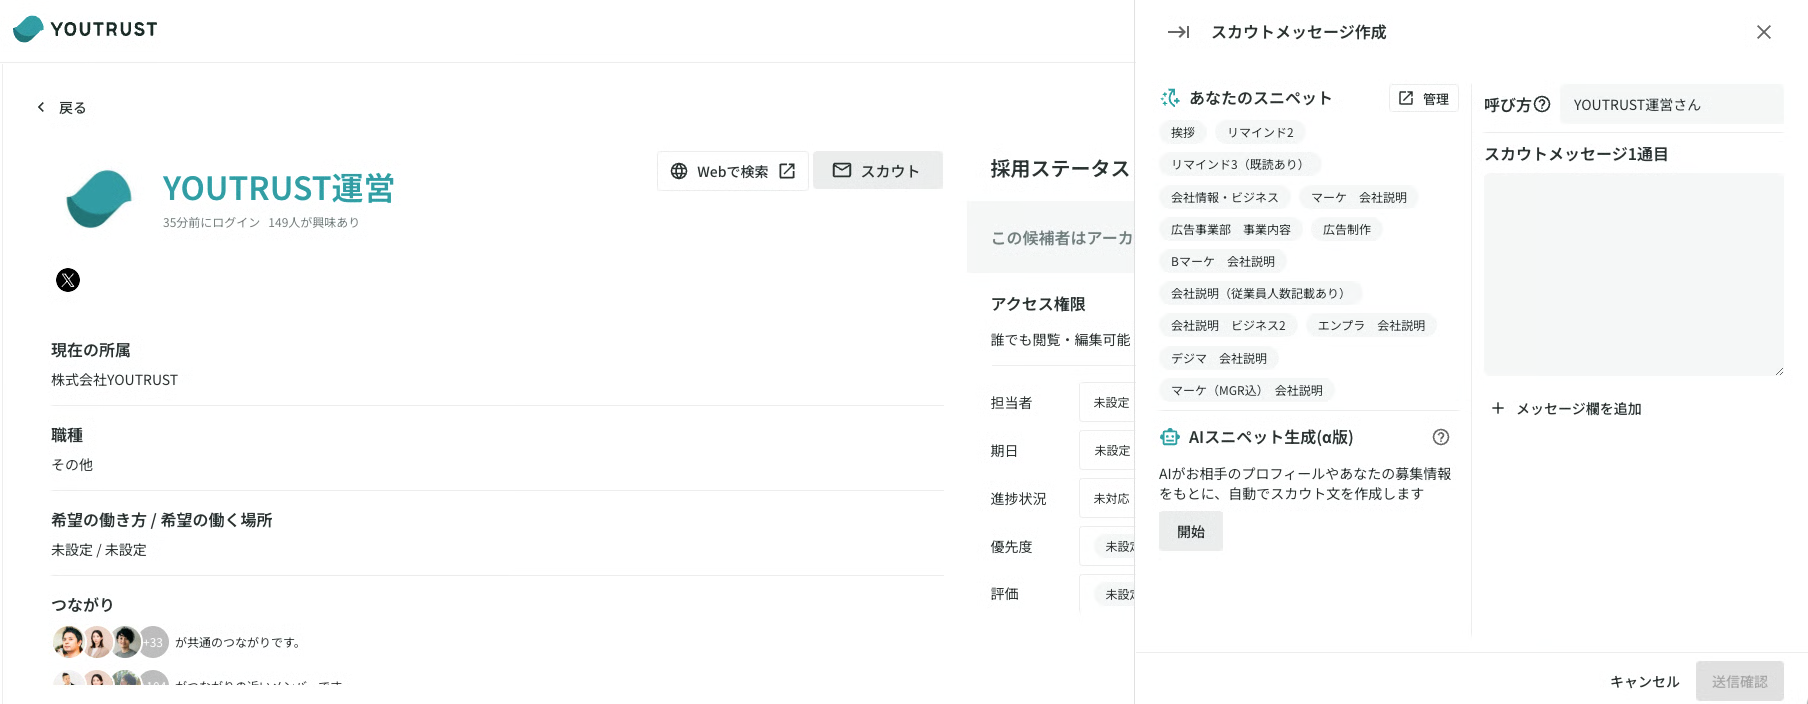Open the 期日 dropdown
The width and height of the screenshot is (1808, 704).
click(x=1107, y=450)
